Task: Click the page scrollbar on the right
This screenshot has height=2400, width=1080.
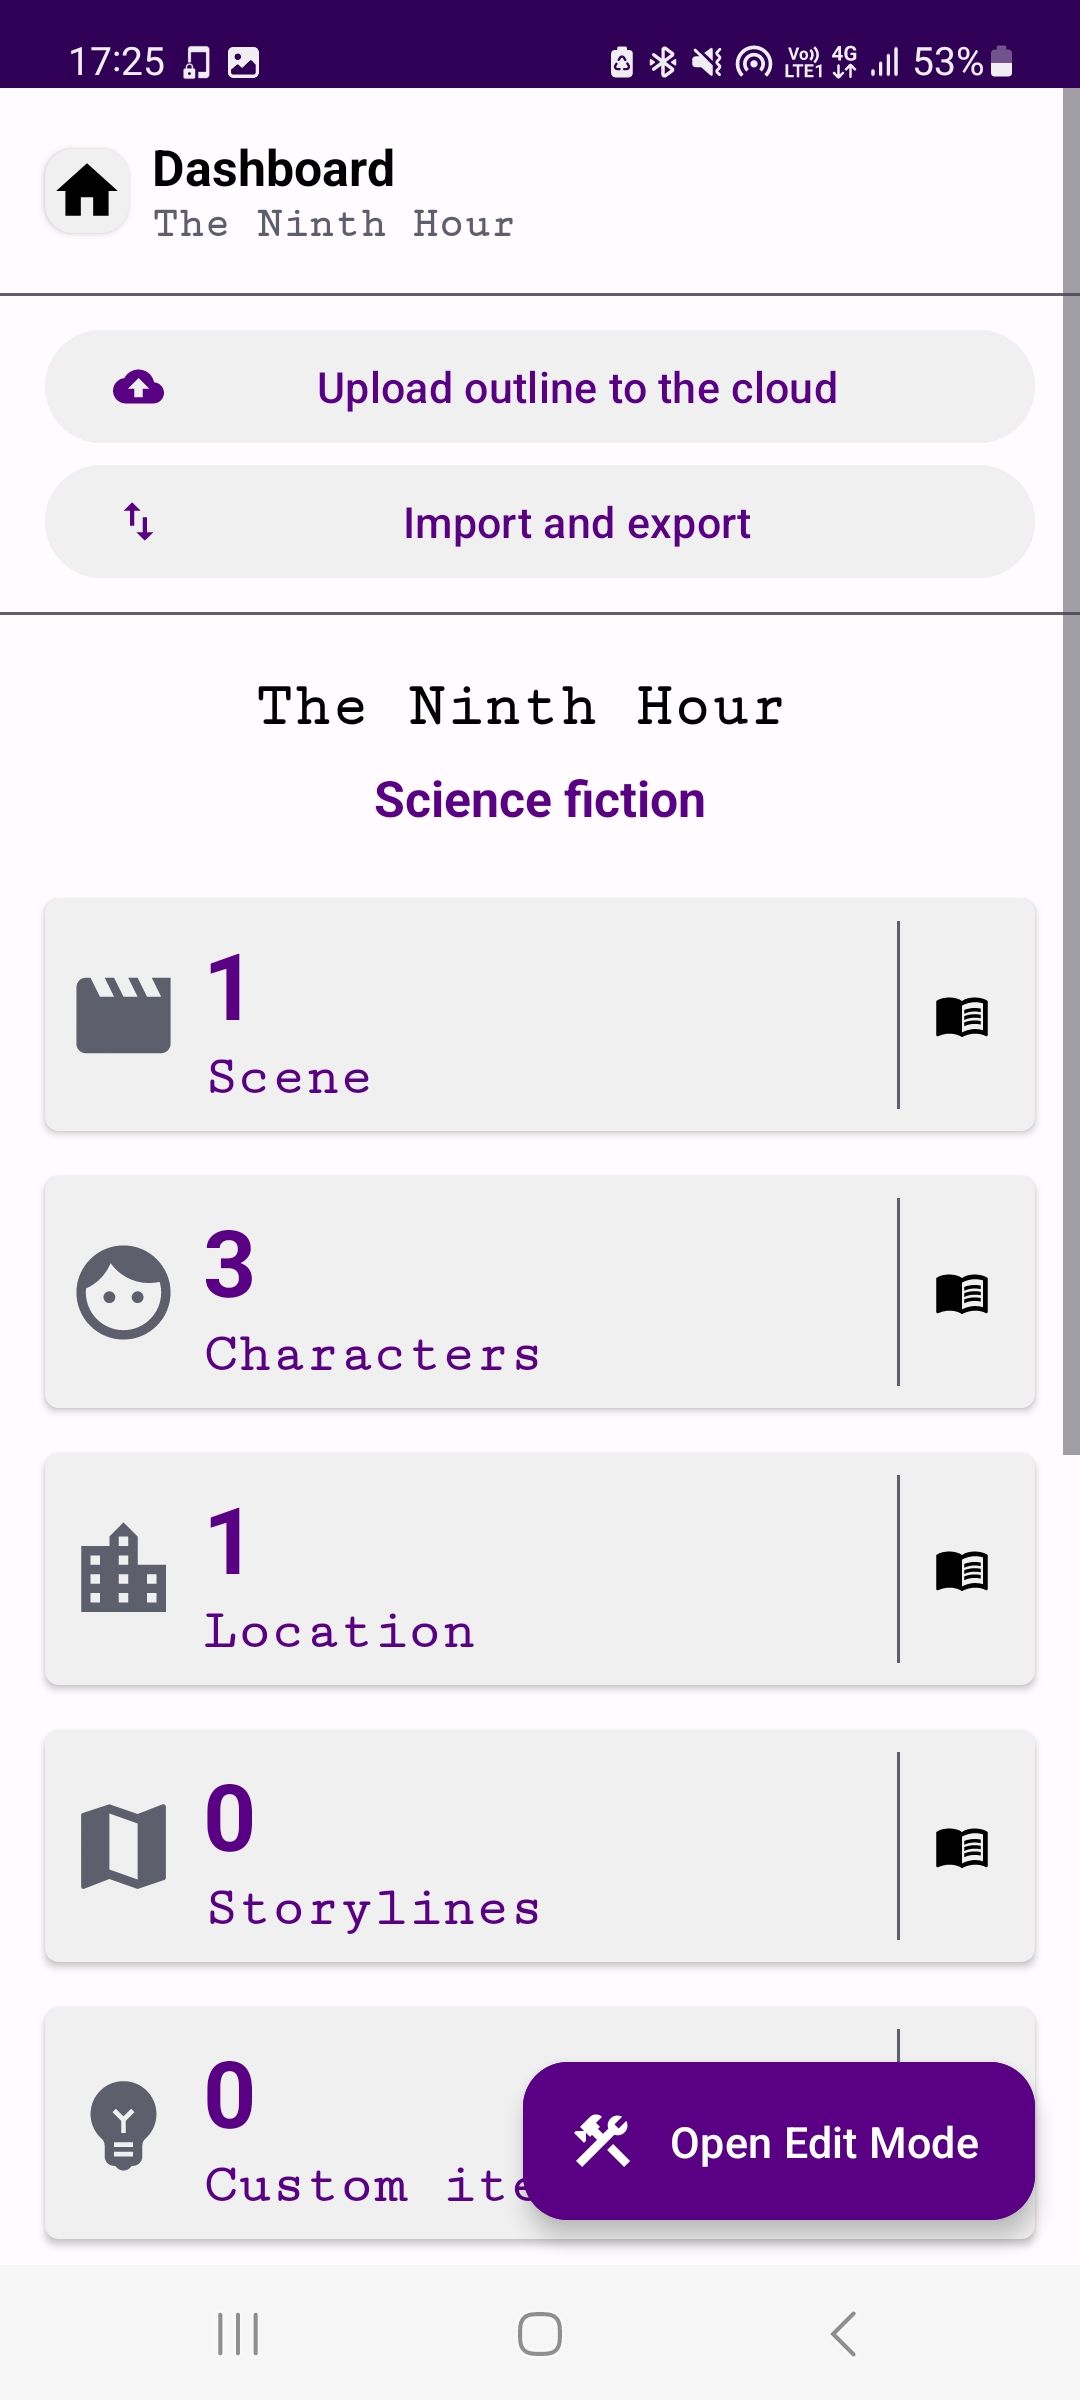Action: (1071, 770)
